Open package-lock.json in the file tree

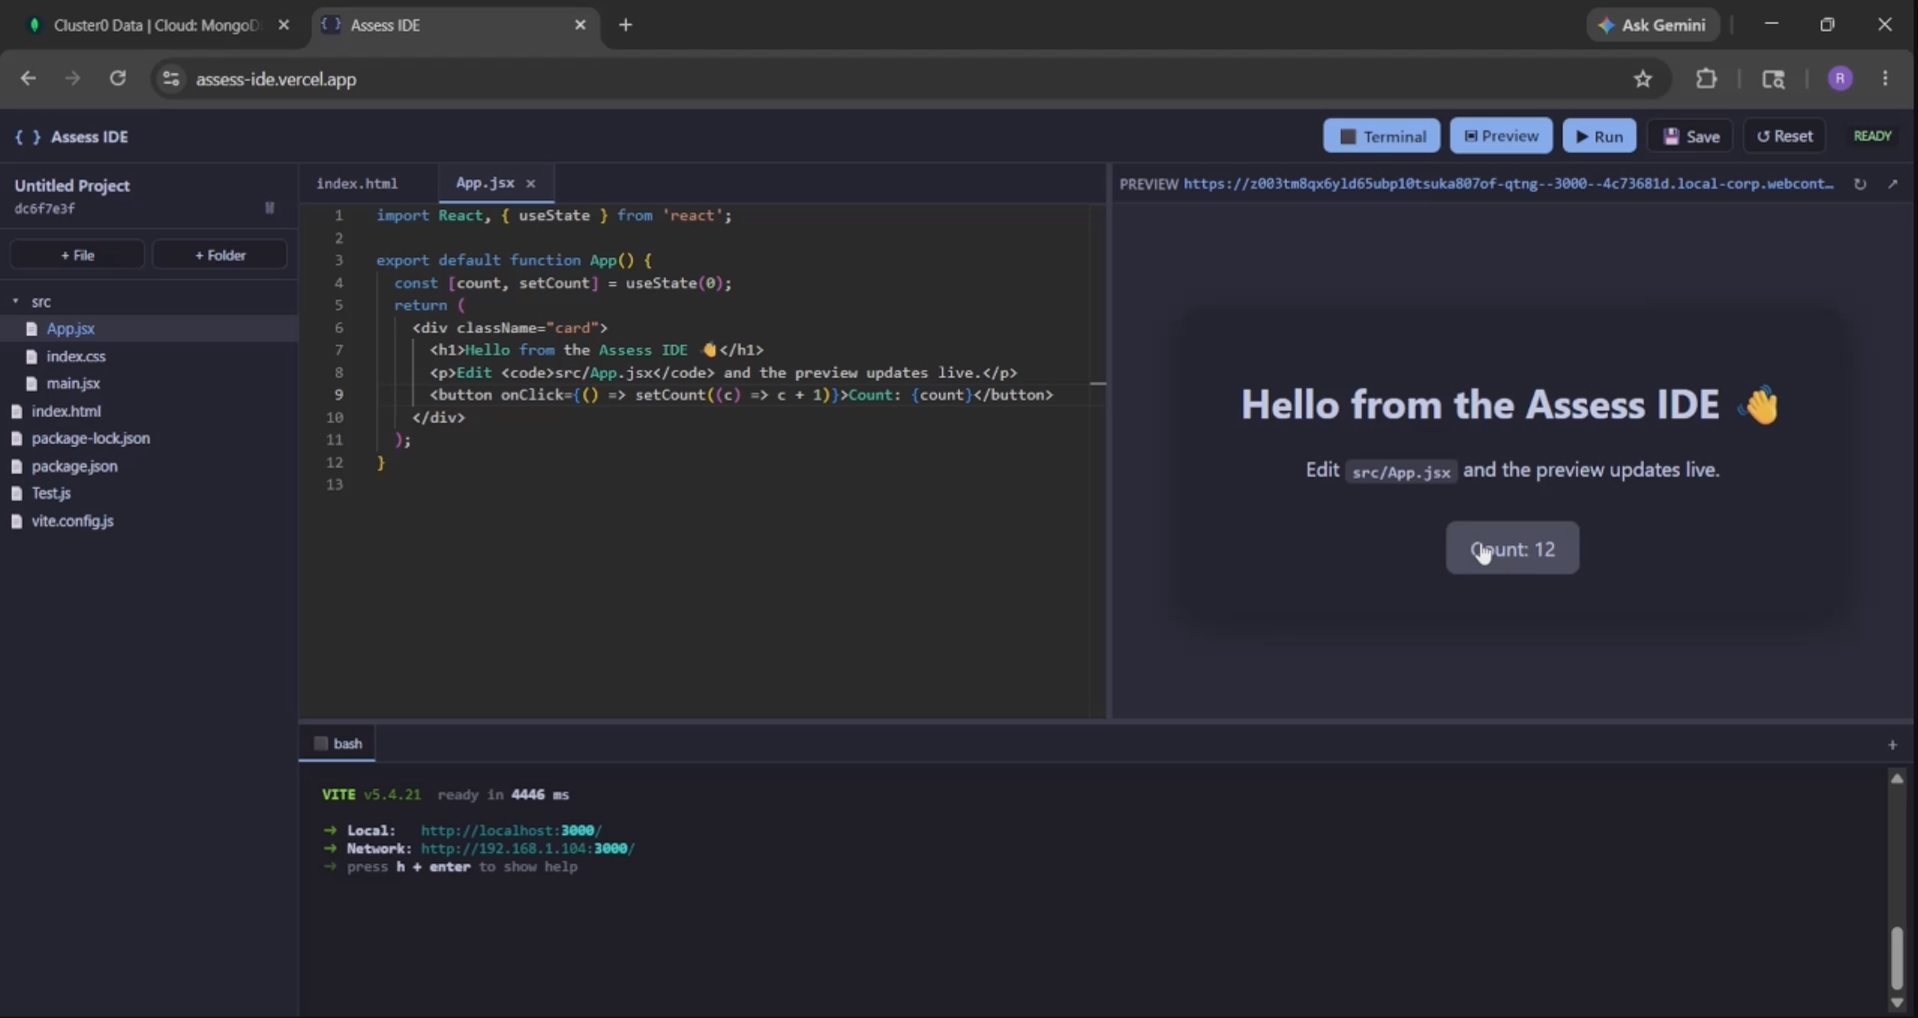91,438
